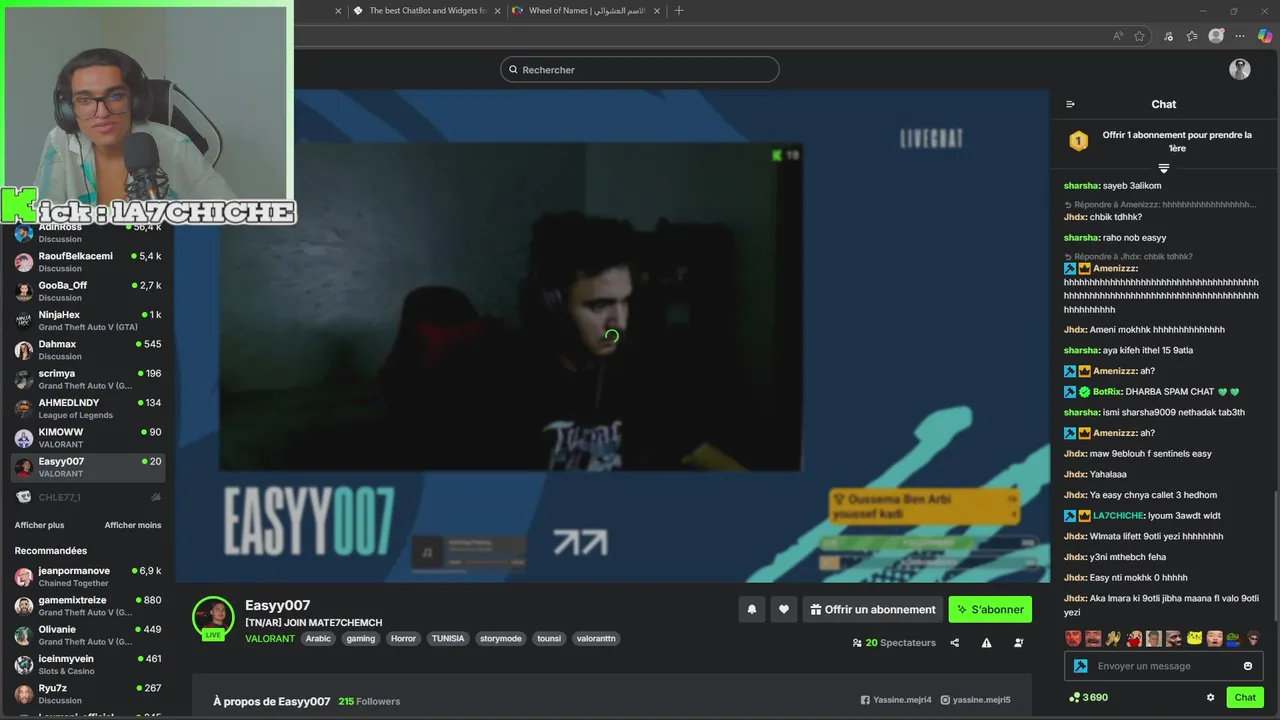Open GooBa_Off channel in sidebar

(88, 291)
